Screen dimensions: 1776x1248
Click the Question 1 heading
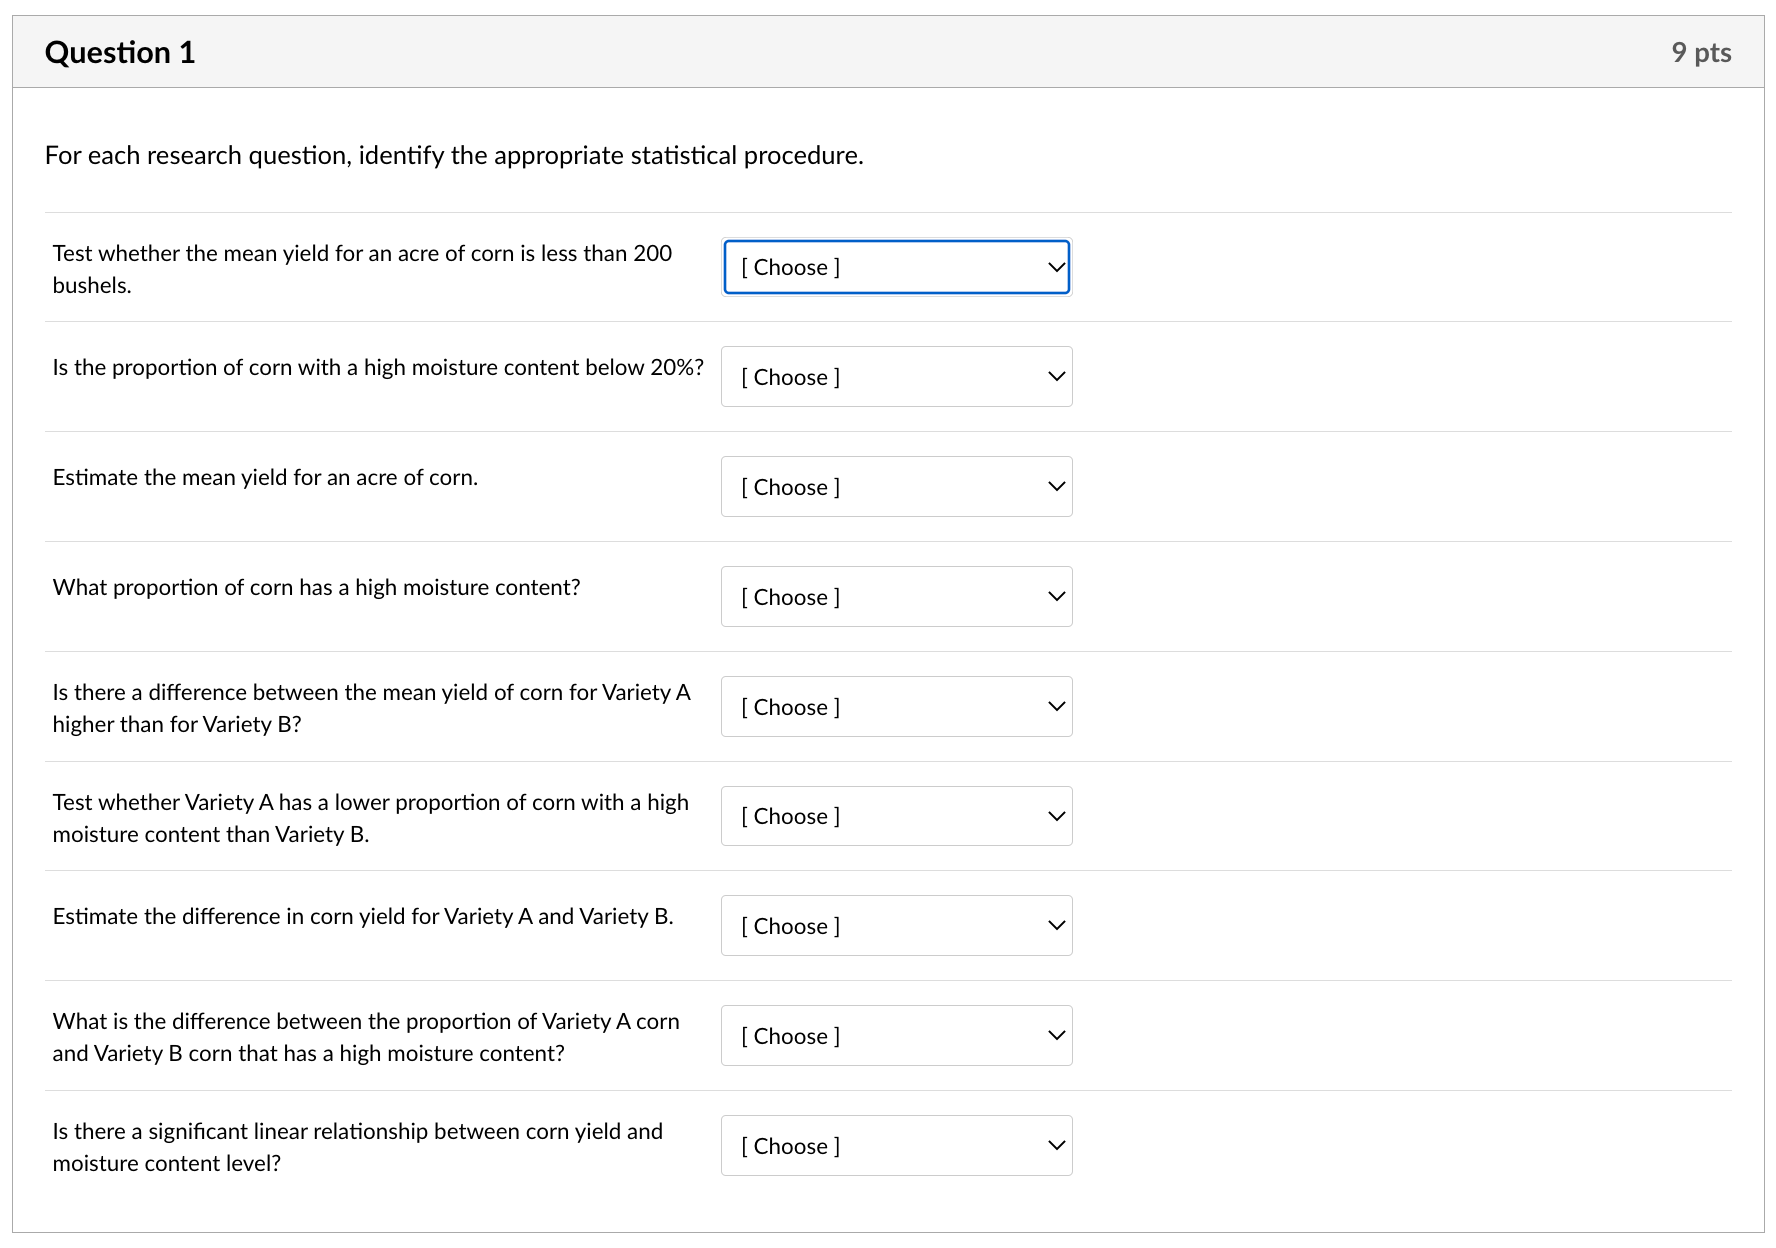[120, 52]
